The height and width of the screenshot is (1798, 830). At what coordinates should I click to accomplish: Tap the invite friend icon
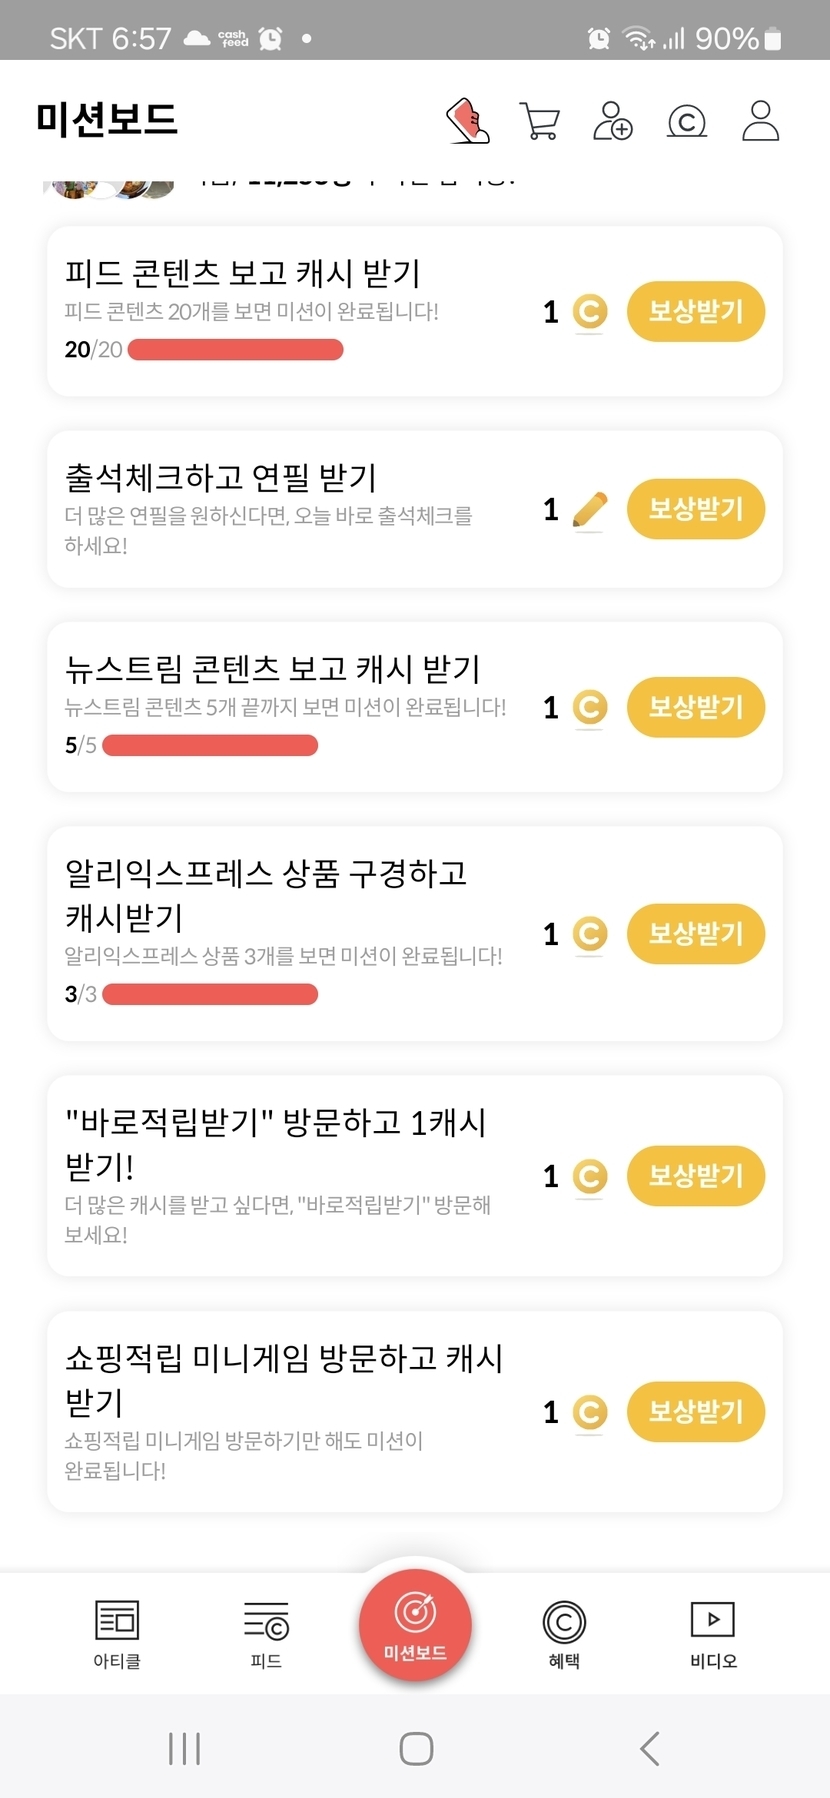(612, 121)
